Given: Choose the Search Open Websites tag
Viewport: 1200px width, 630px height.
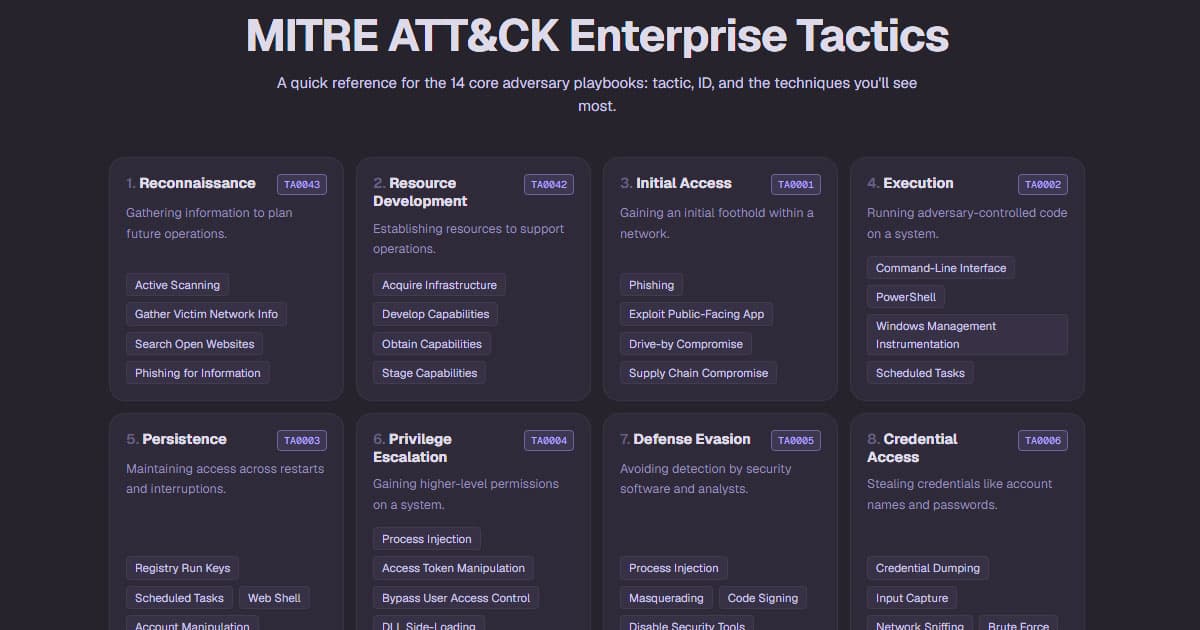Looking at the screenshot, I should coord(194,344).
